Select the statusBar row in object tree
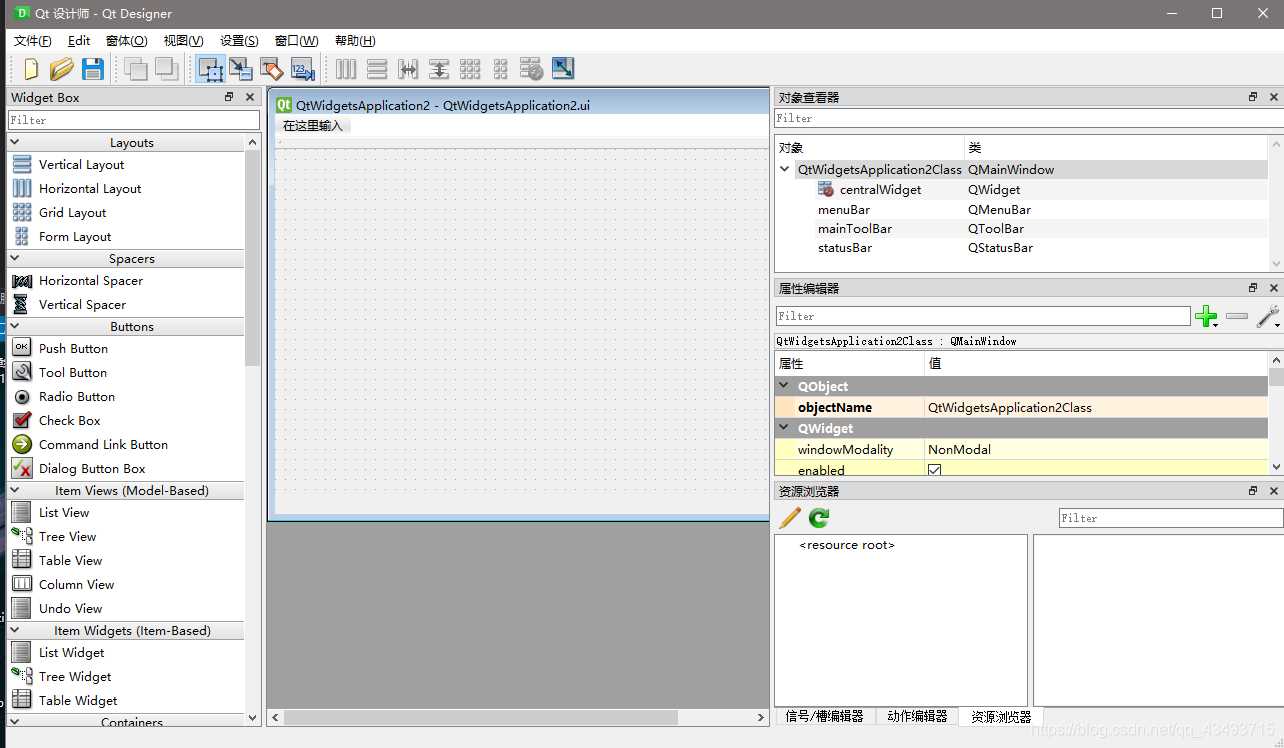Image resolution: width=1284 pixels, height=748 pixels. (1022, 247)
